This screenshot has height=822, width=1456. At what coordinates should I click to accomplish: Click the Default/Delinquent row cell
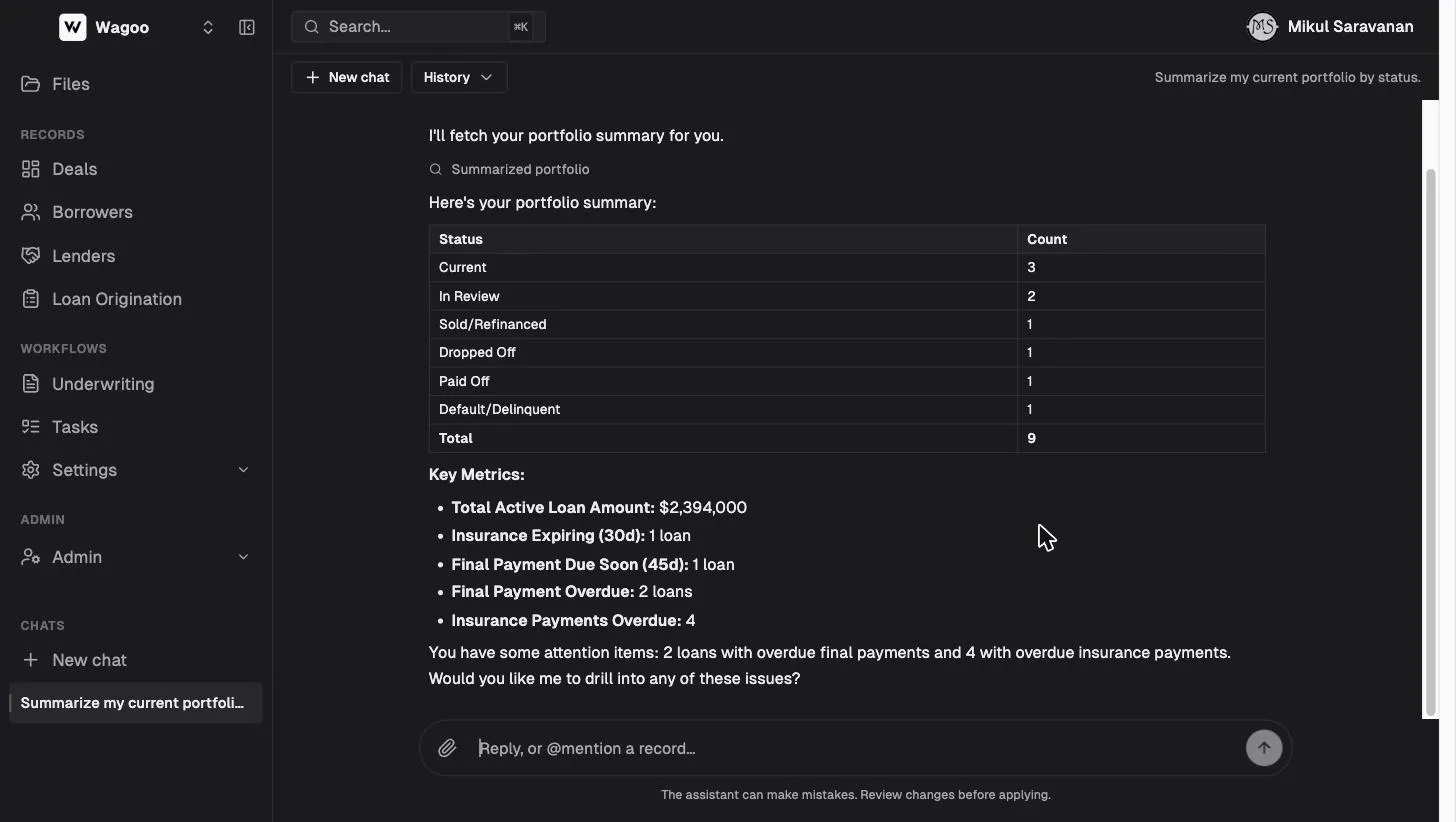(723, 409)
